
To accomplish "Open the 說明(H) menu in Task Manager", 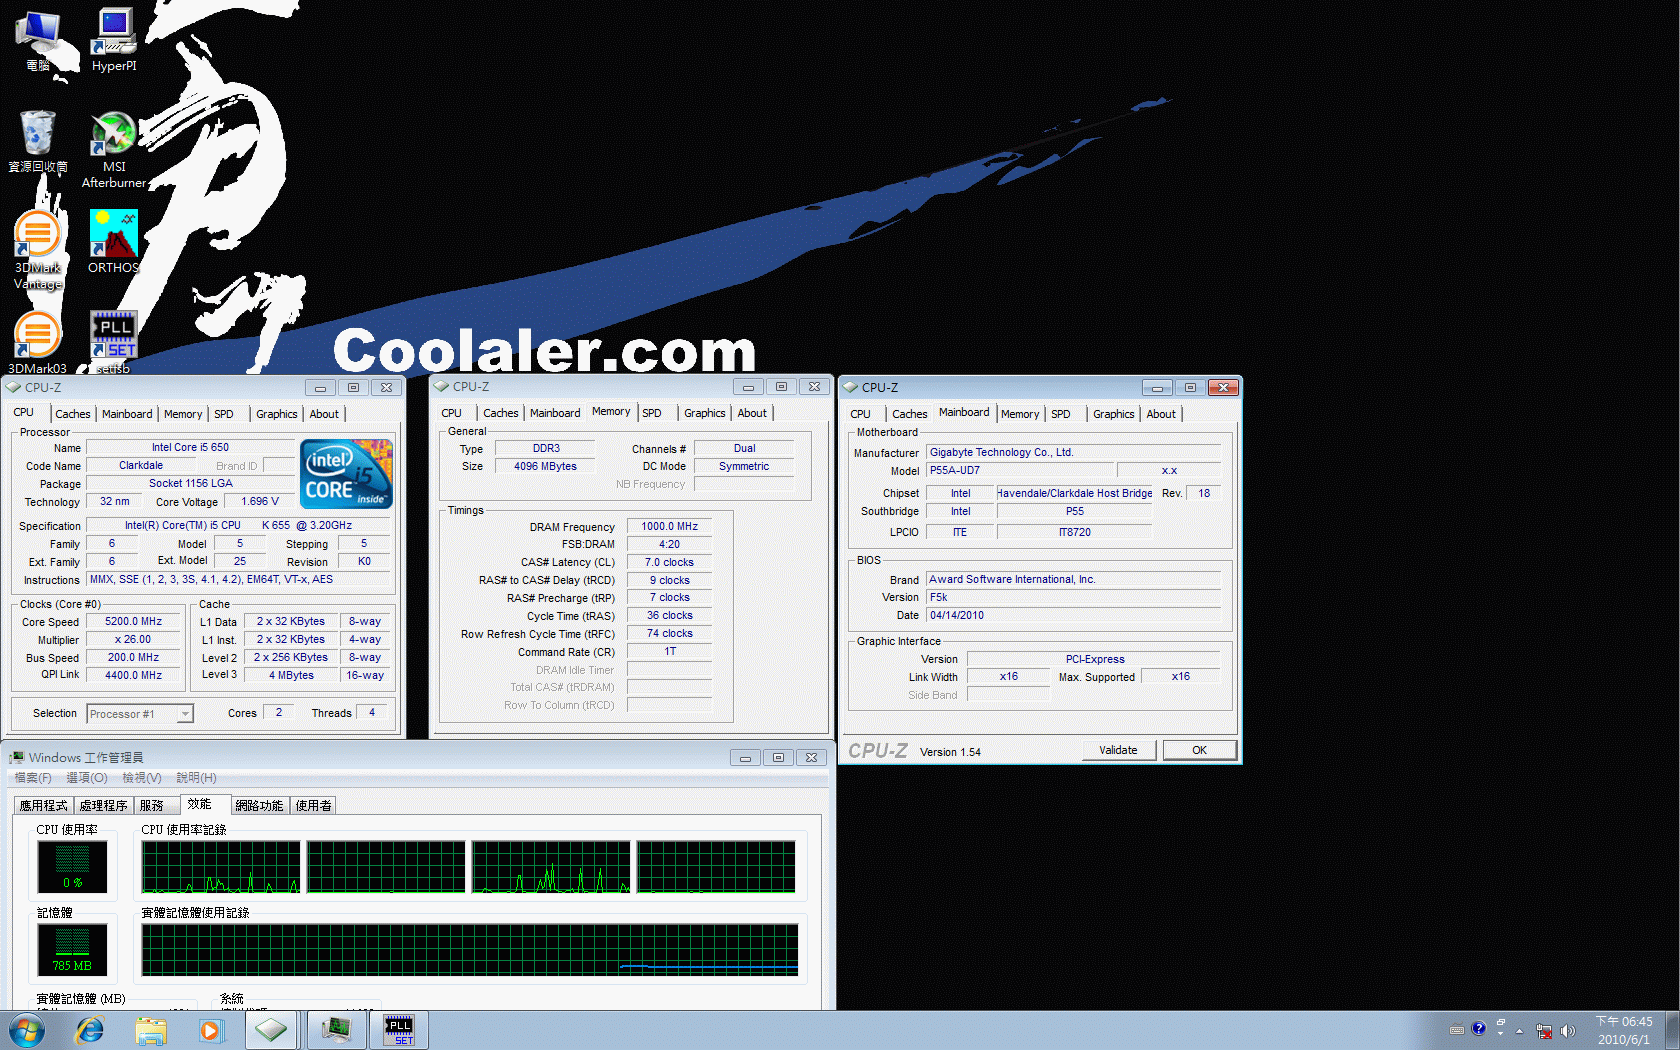I will tap(196, 778).
